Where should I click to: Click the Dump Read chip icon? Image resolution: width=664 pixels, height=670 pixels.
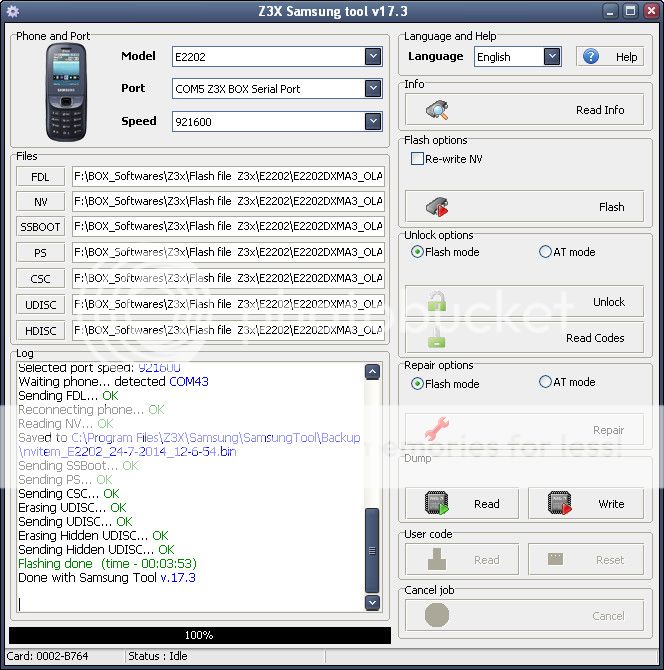(437, 503)
